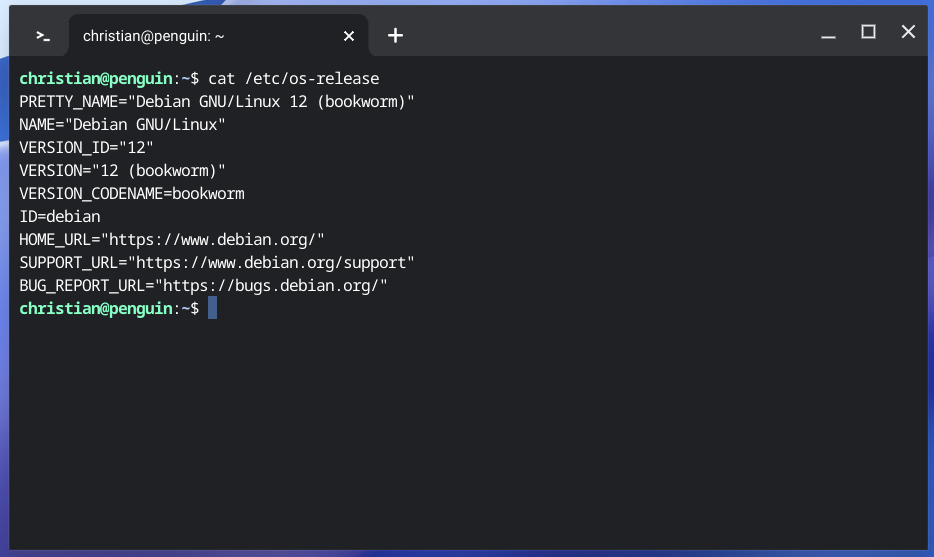Viewport: 934px width, 557px height.
Task: Click the SUPPORT_URL debian.org/support line
Action: point(217,263)
